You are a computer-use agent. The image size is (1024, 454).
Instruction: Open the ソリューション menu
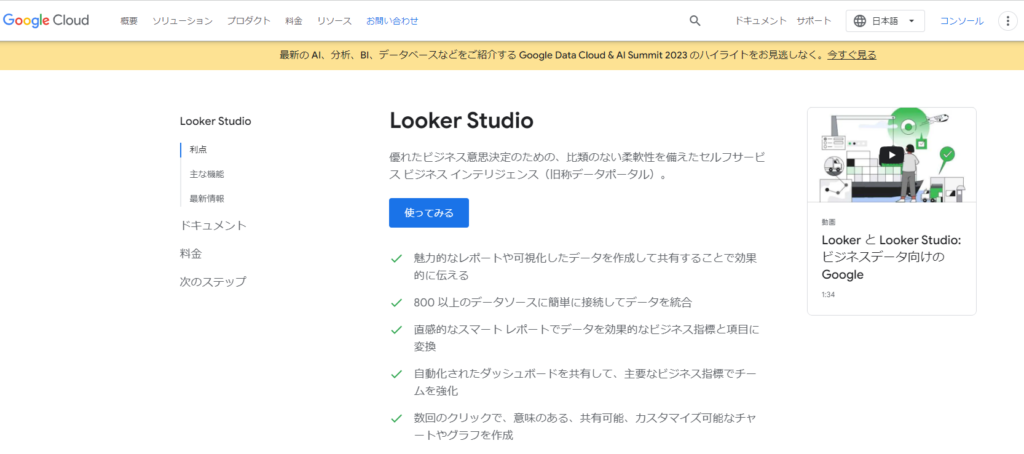click(x=182, y=21)
